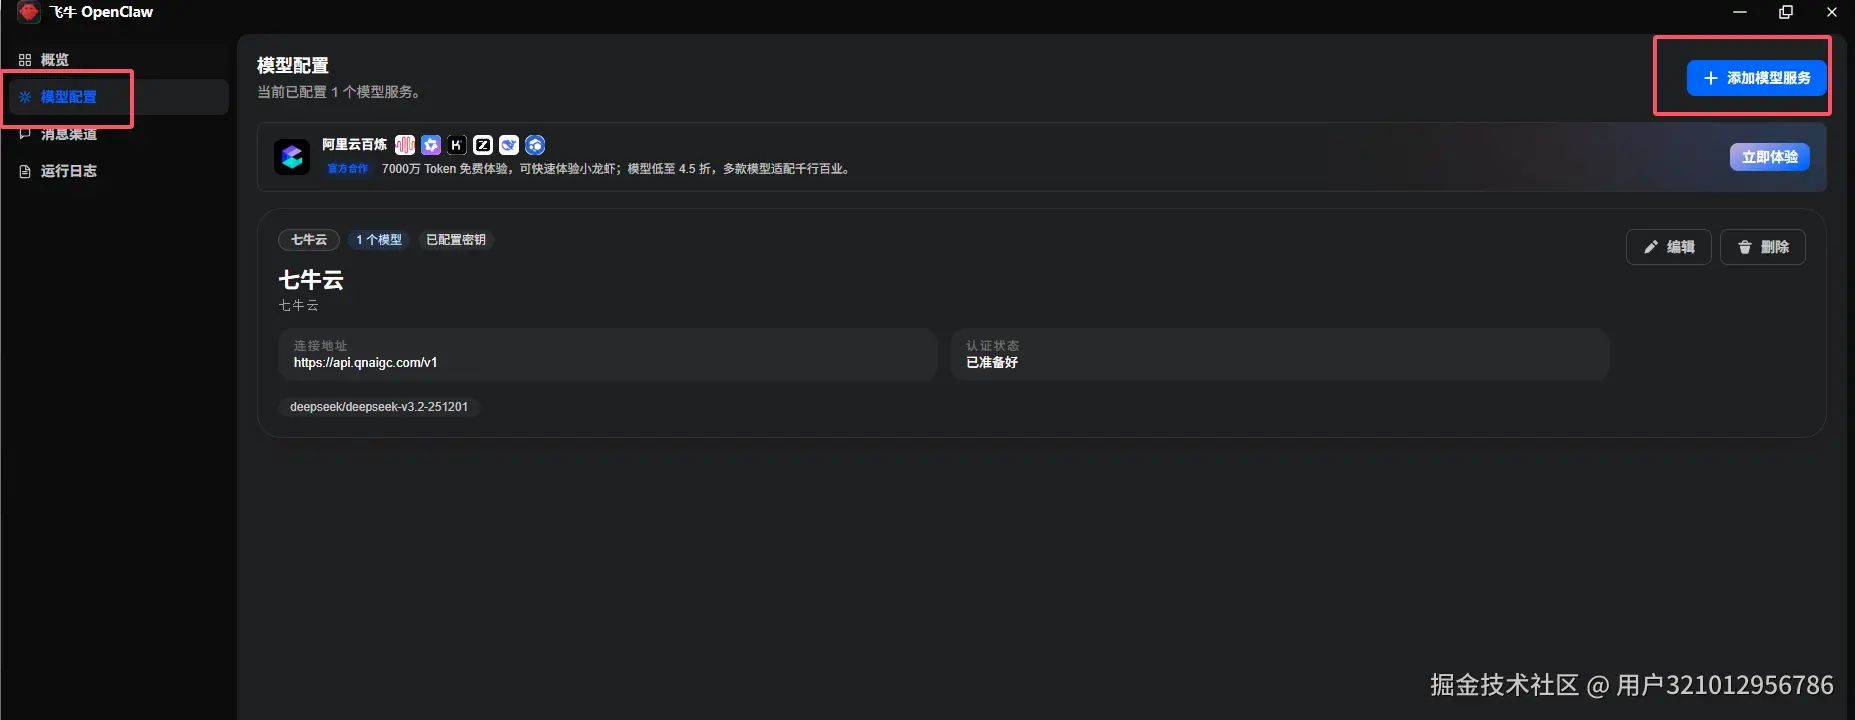1855x720 pixels.
Task: Click the black K Kimi icon
Action: [x=457, y=145]
